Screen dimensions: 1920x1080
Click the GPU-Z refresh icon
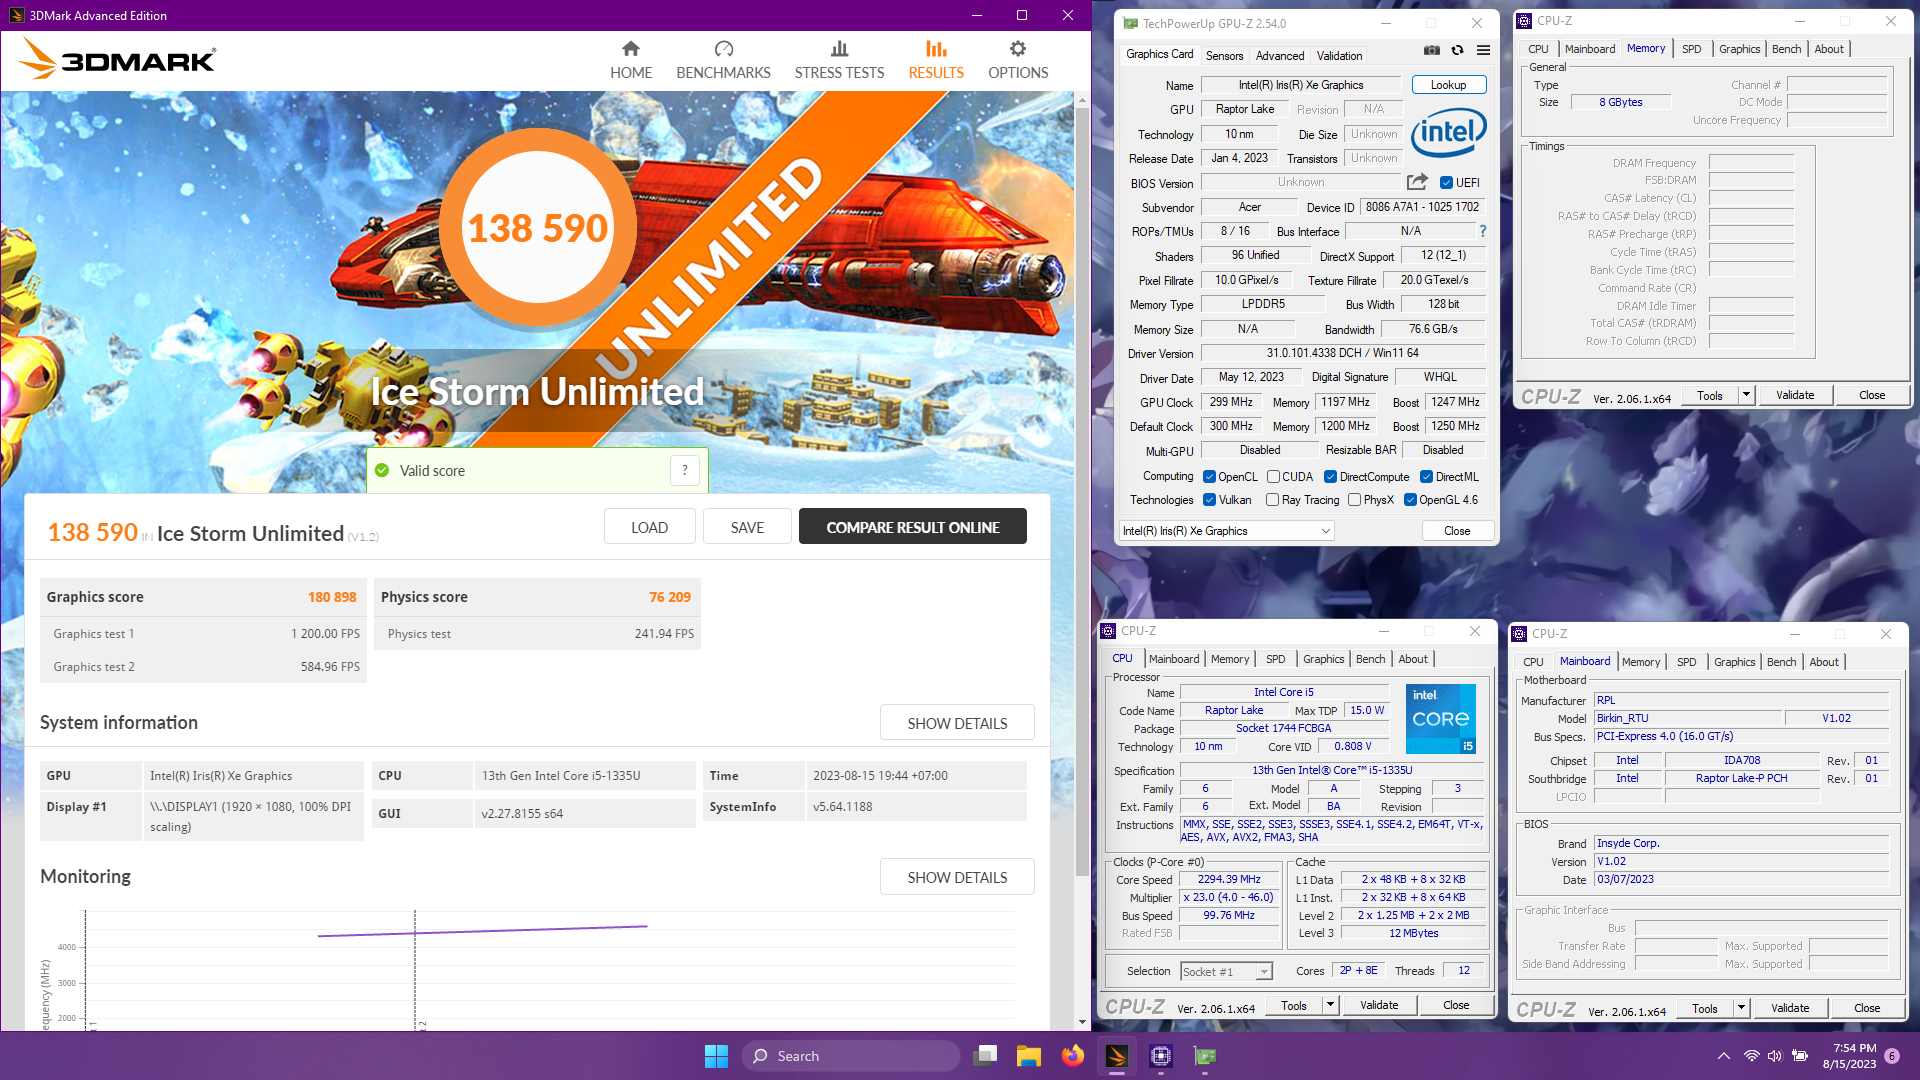coord(1458,50)
